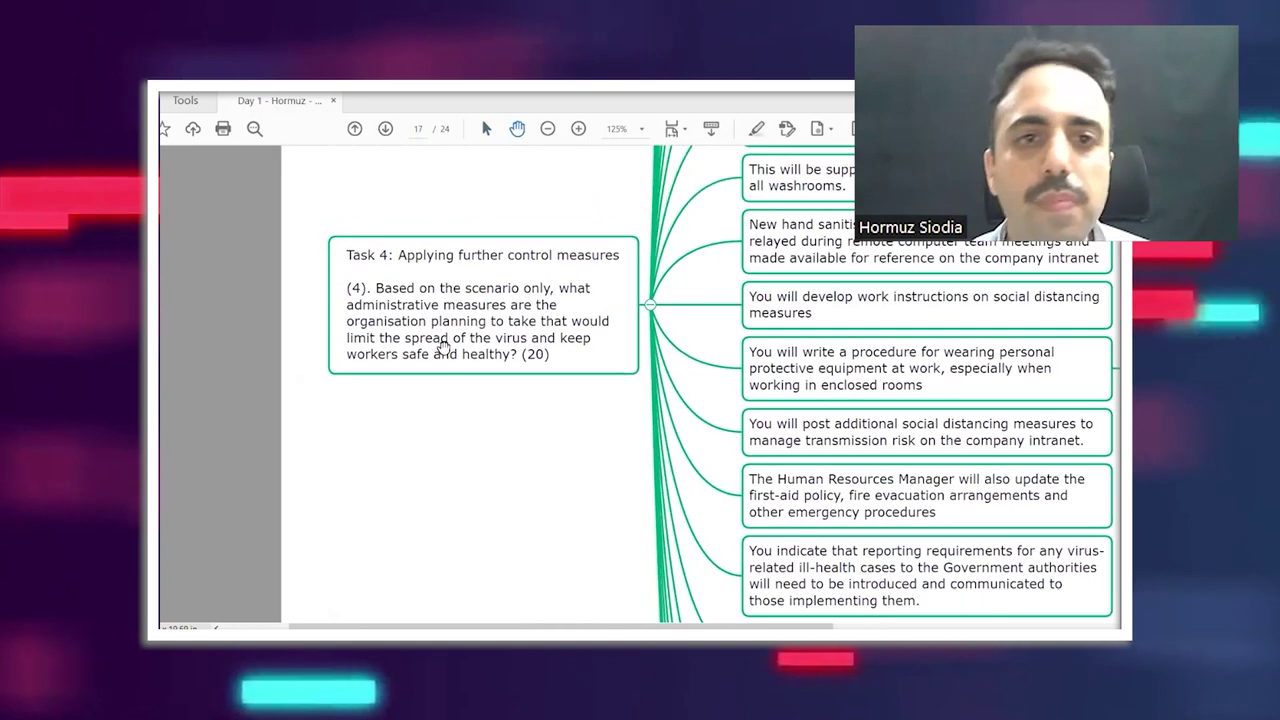Image resolution: width=1280 pixels, height=720 pixels.
Task: Select the Day 1 - Hormuz document tab
Action: tap(279, 101)
